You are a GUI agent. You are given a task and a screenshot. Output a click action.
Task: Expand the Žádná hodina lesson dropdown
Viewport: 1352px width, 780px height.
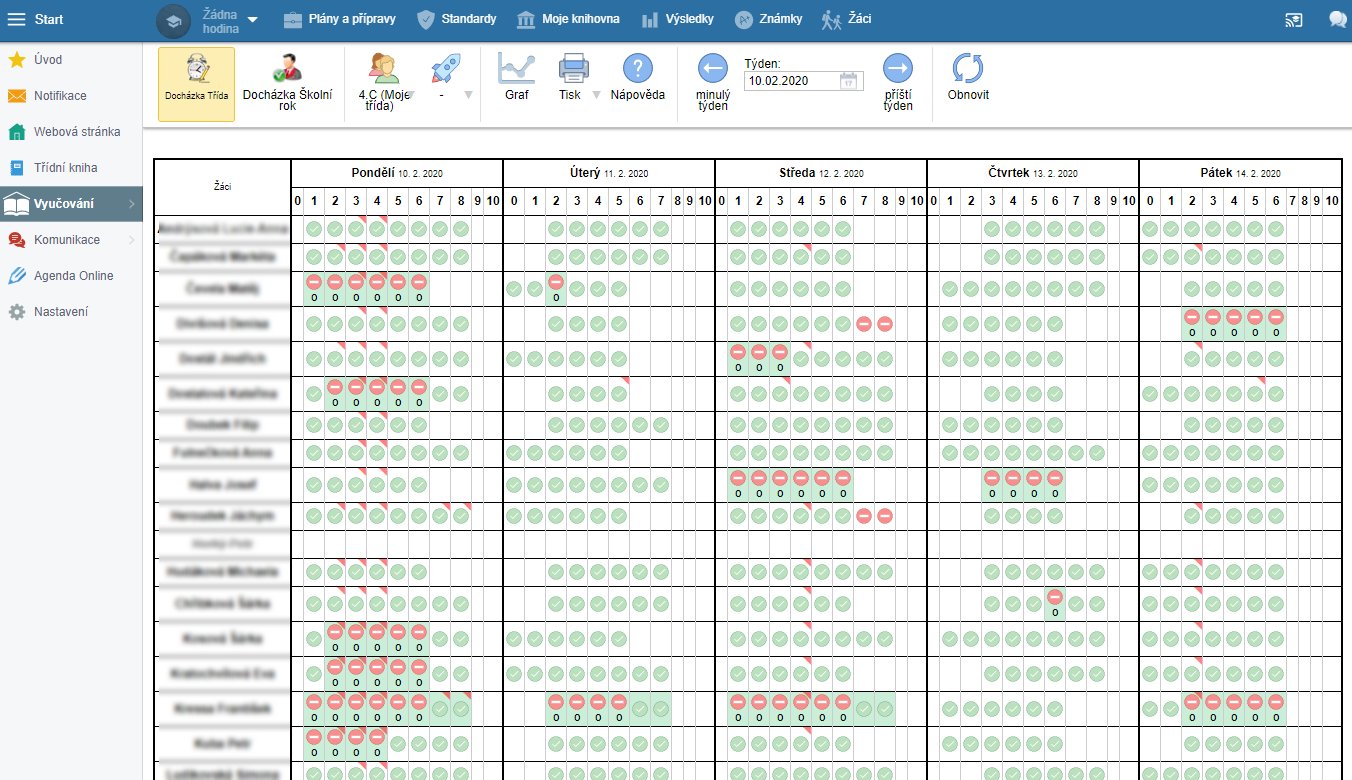click(252, 19)
